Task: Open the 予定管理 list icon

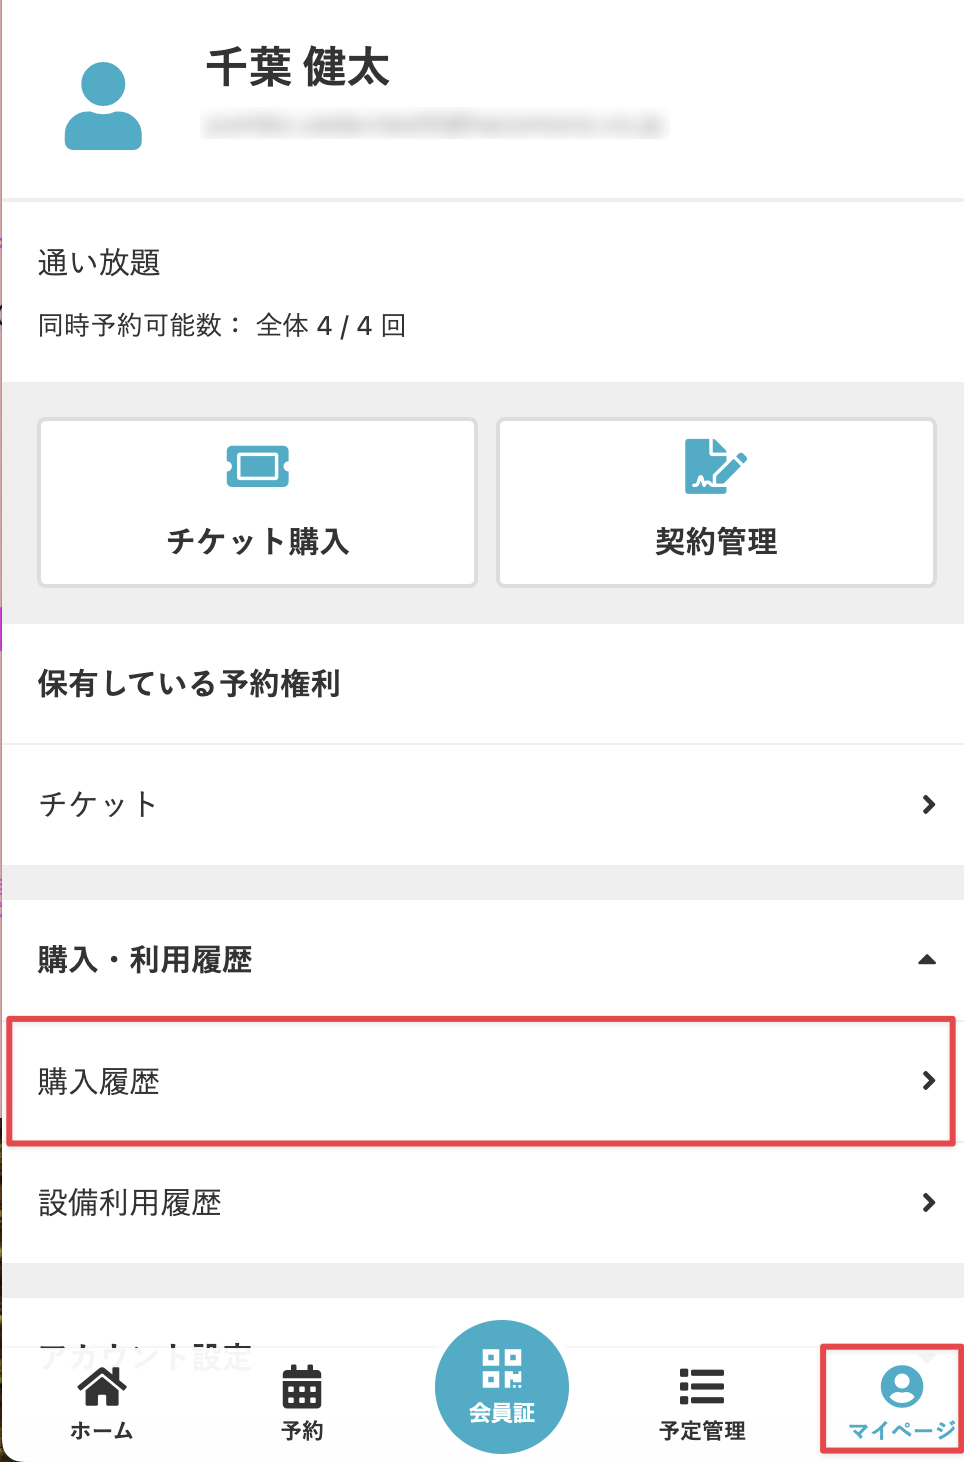Action: point(702,1387)
